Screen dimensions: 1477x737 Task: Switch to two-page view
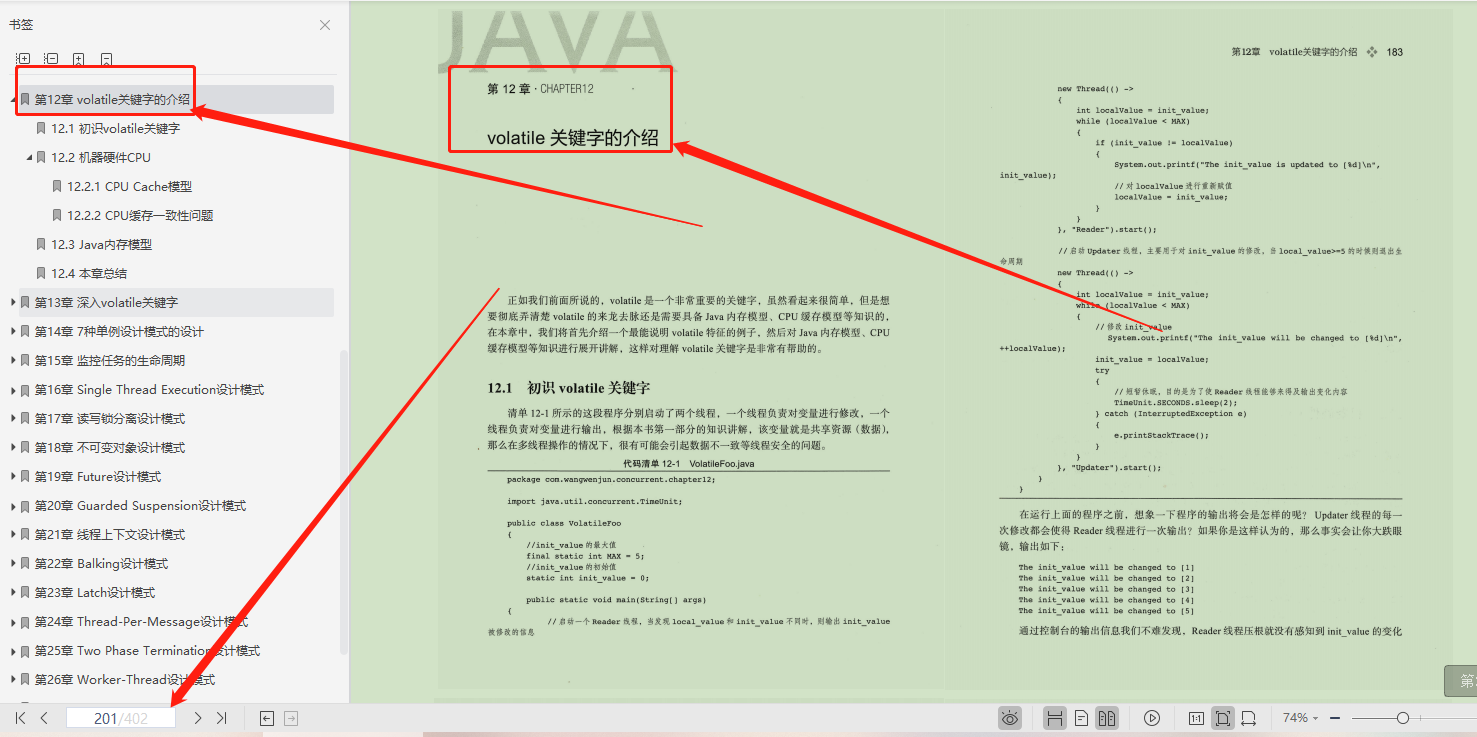click(x=1106, y=718)
